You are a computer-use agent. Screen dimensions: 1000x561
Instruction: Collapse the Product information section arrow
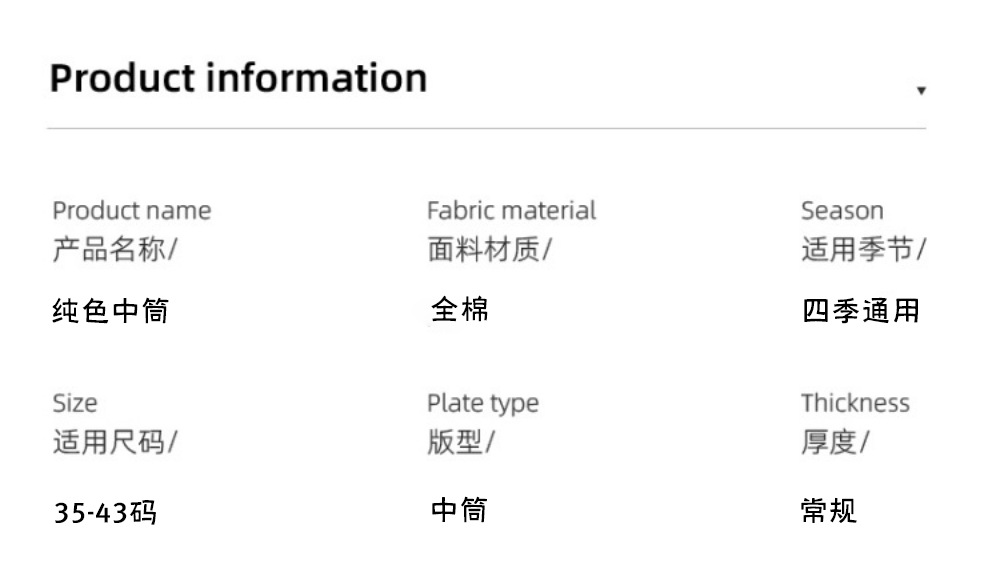(921, 91)
